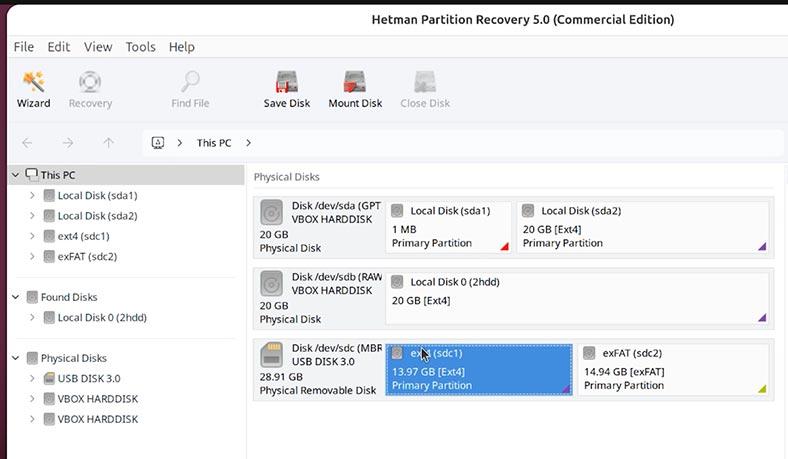The image size is (788, 459).
Task: Click the Found Disks icon in tree
Action: click(32, 297)
